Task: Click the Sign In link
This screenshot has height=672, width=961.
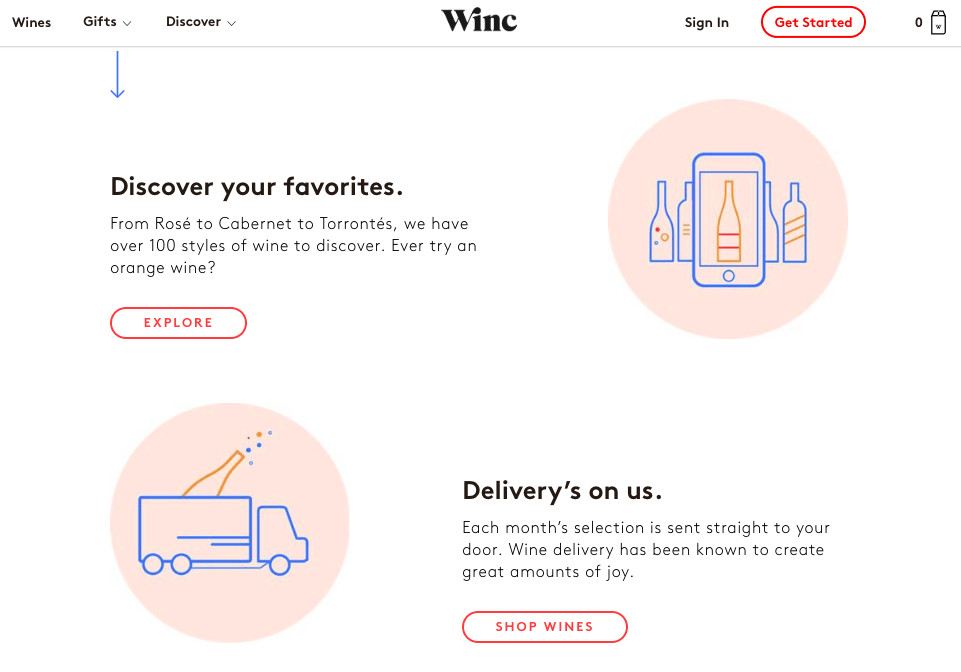Action: point(706,23)
